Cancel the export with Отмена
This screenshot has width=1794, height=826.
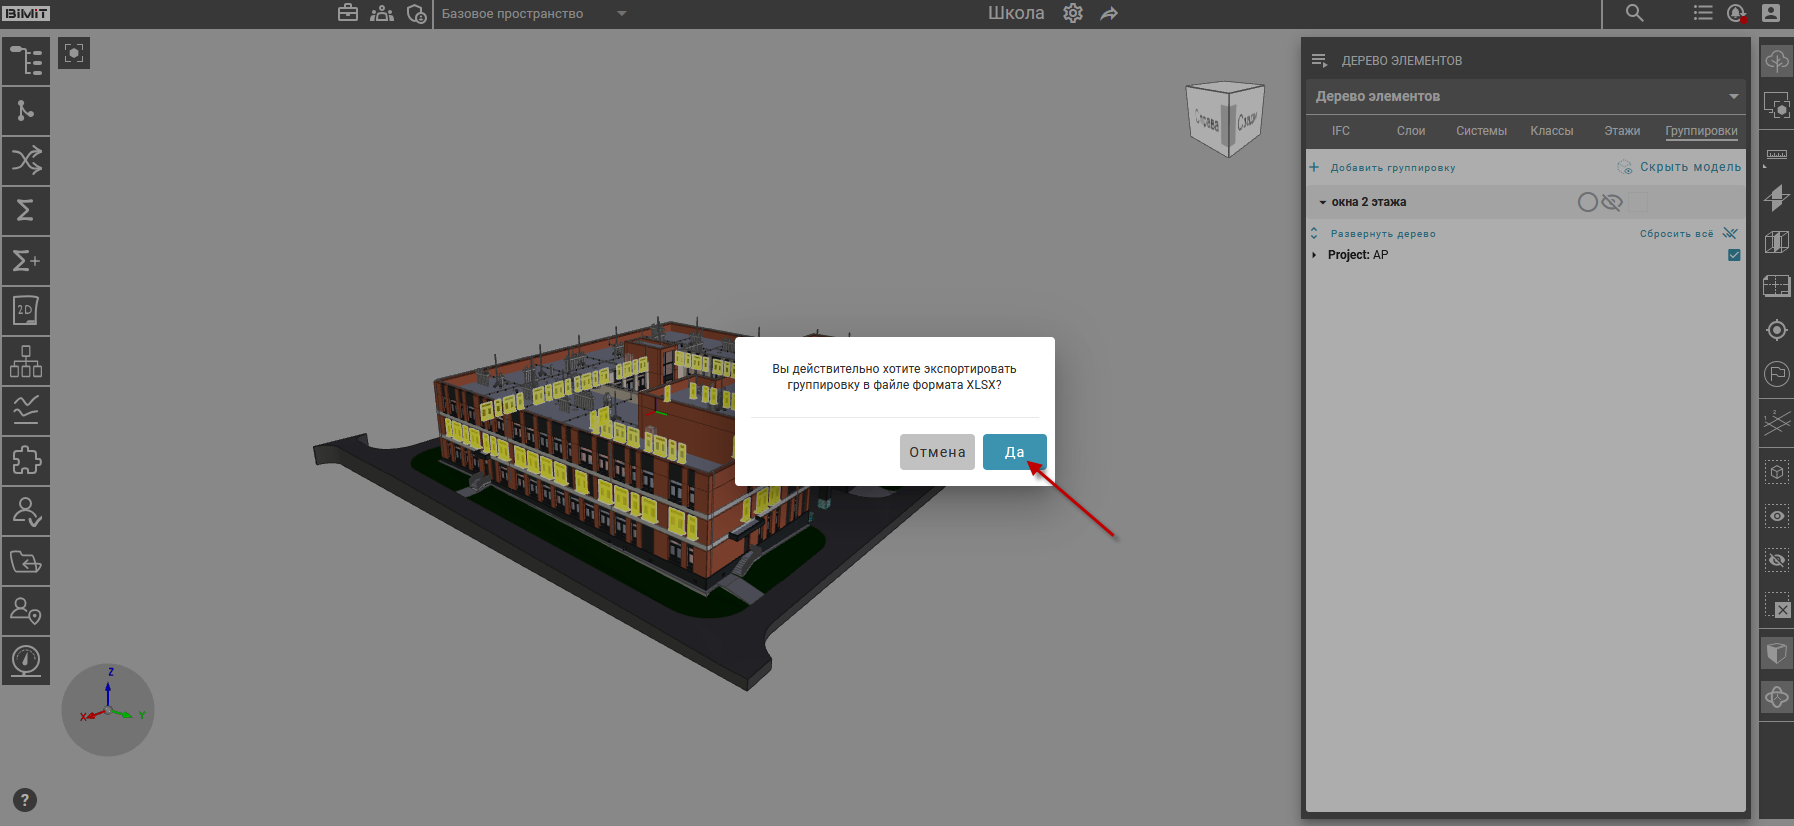(936, 452)
